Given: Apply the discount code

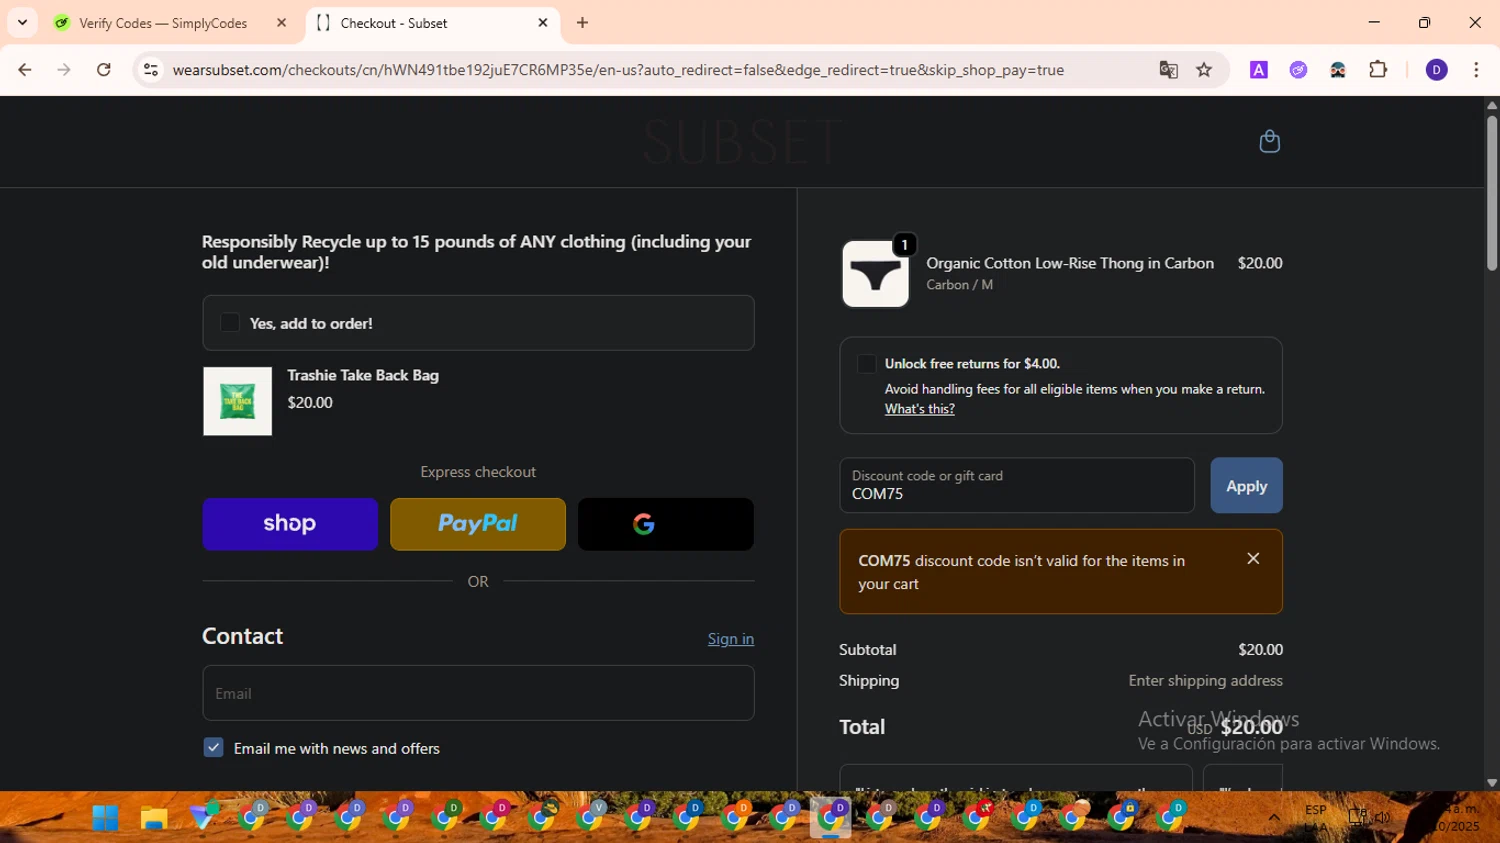Looking at the screenshot, I should [1246, 486].
